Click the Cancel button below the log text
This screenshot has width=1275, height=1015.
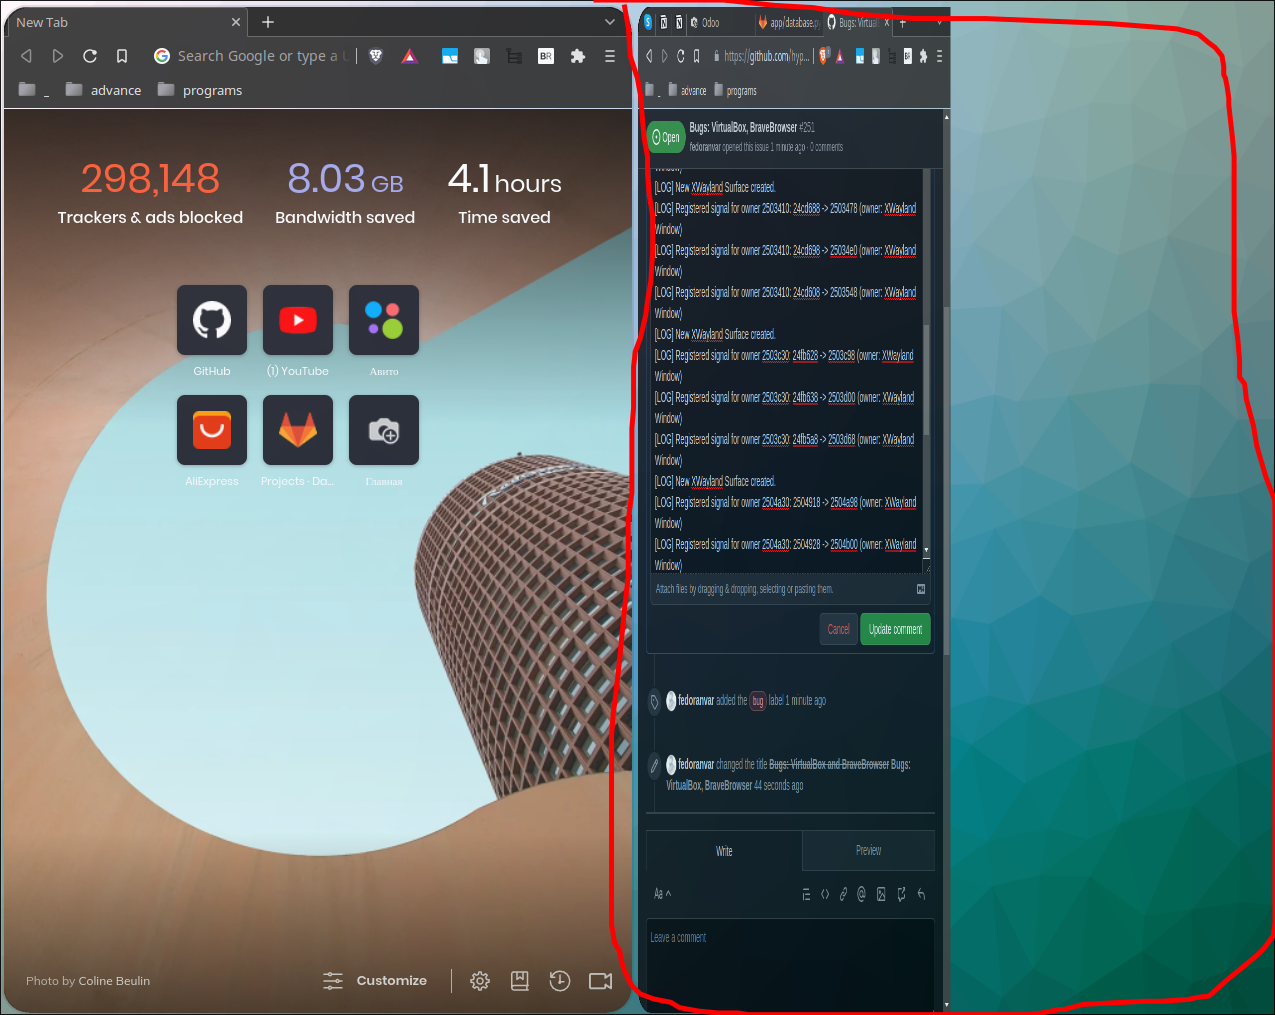click(x=838, y=629)
